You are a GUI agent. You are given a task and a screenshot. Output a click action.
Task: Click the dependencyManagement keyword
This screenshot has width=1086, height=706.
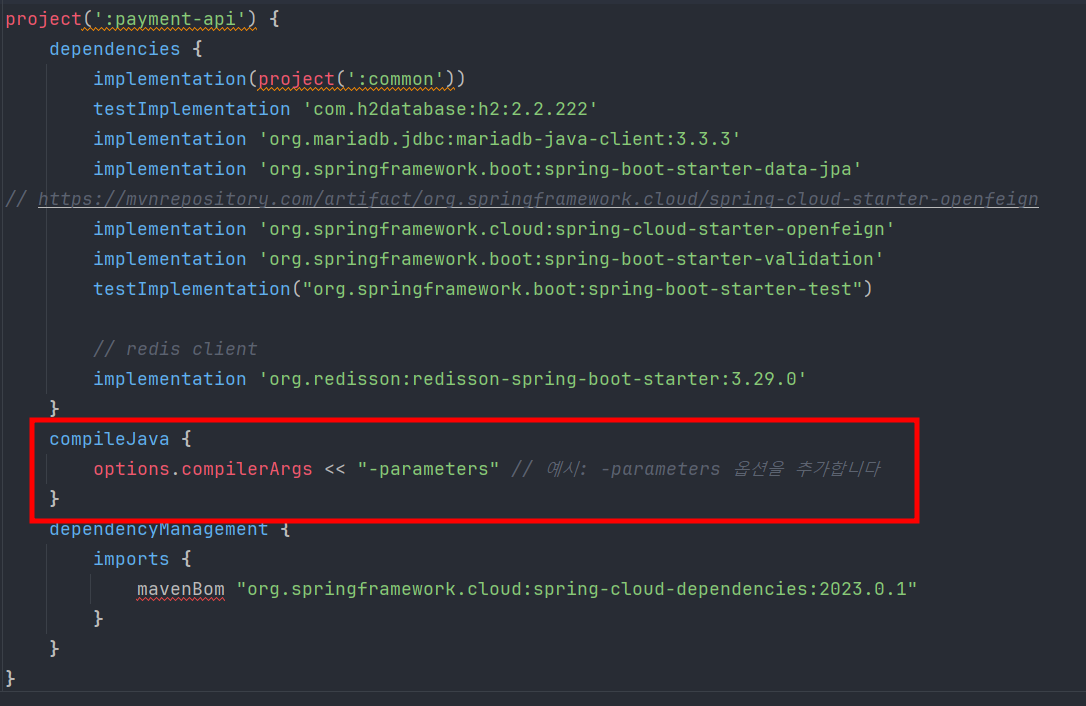pyautogui.click(x=157, y=528)
